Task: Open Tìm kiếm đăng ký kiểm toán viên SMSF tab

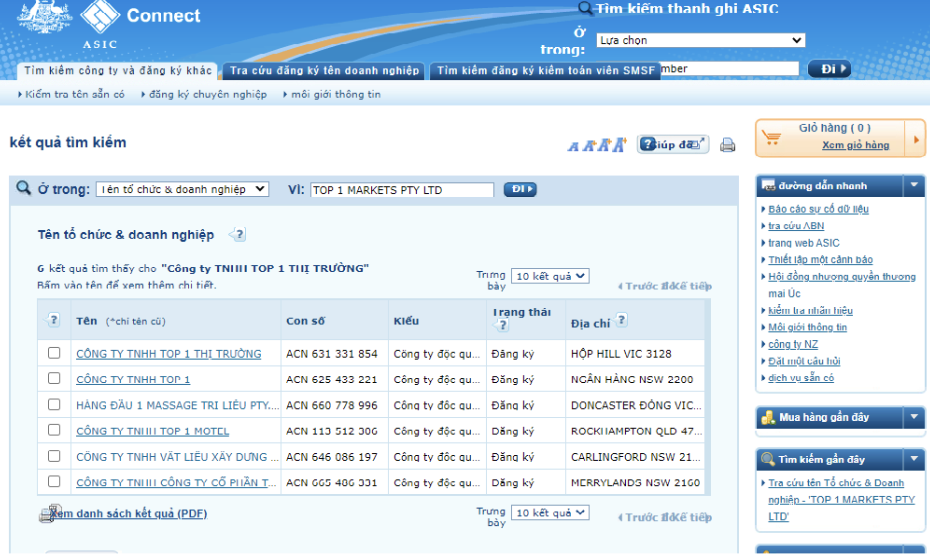Action: coord(545,71)
